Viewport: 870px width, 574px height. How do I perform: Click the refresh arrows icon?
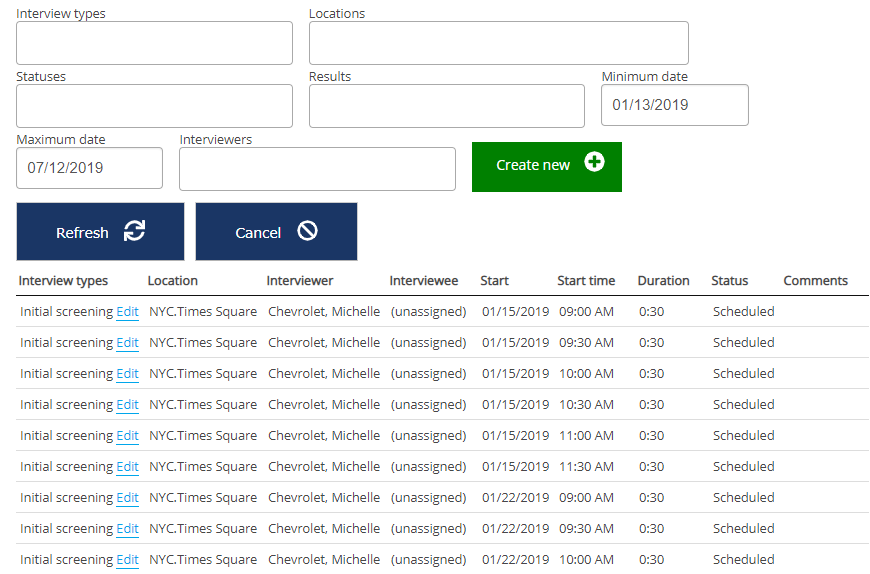click(x=134, y=231)
